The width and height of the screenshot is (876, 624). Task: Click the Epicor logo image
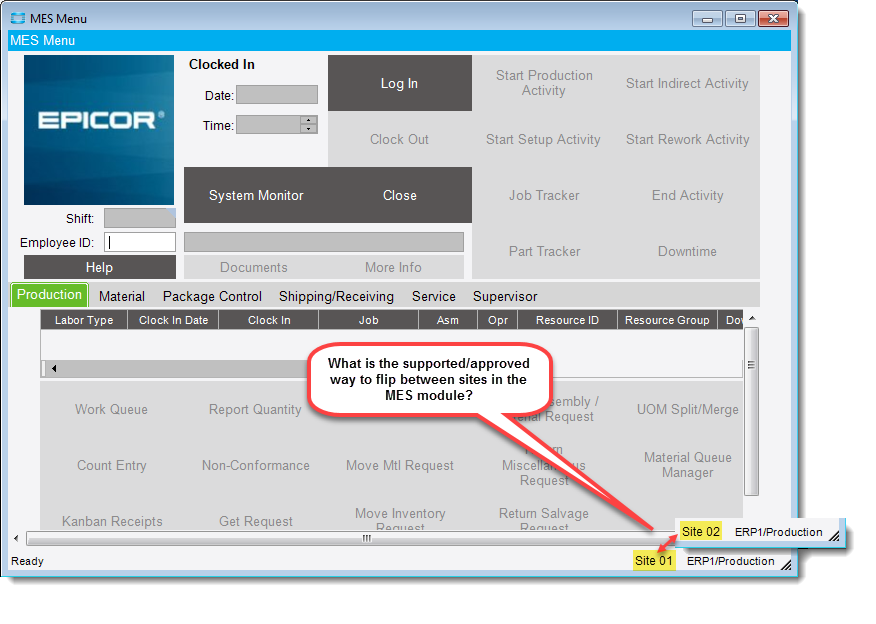click(99, 130)
